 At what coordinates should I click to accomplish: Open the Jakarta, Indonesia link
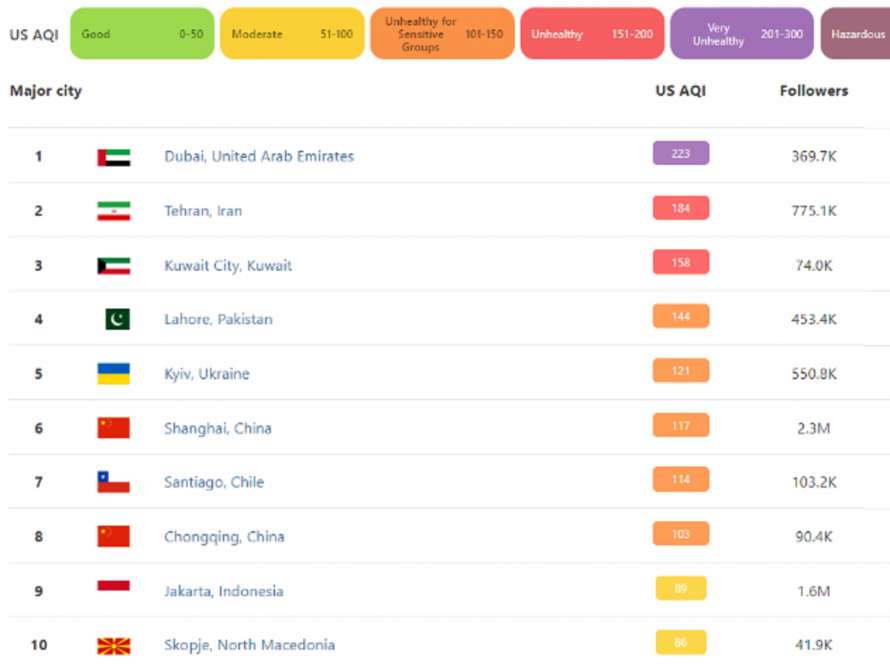[224, 591]
